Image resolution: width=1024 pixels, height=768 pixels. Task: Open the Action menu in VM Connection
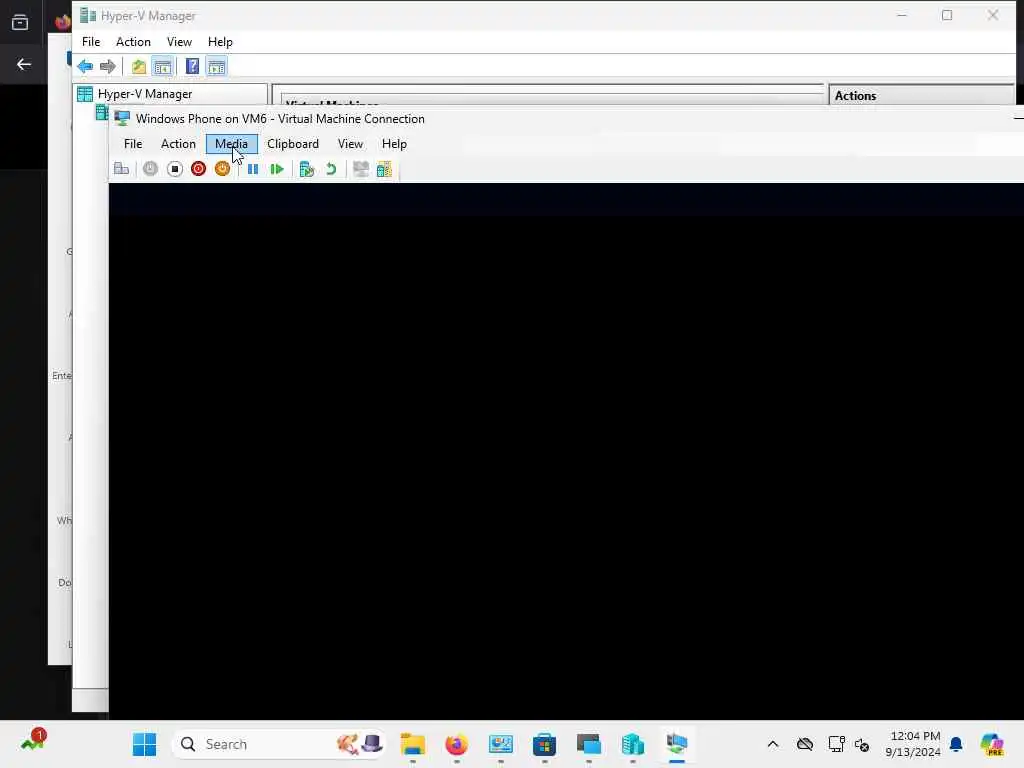tap(178, 144)
